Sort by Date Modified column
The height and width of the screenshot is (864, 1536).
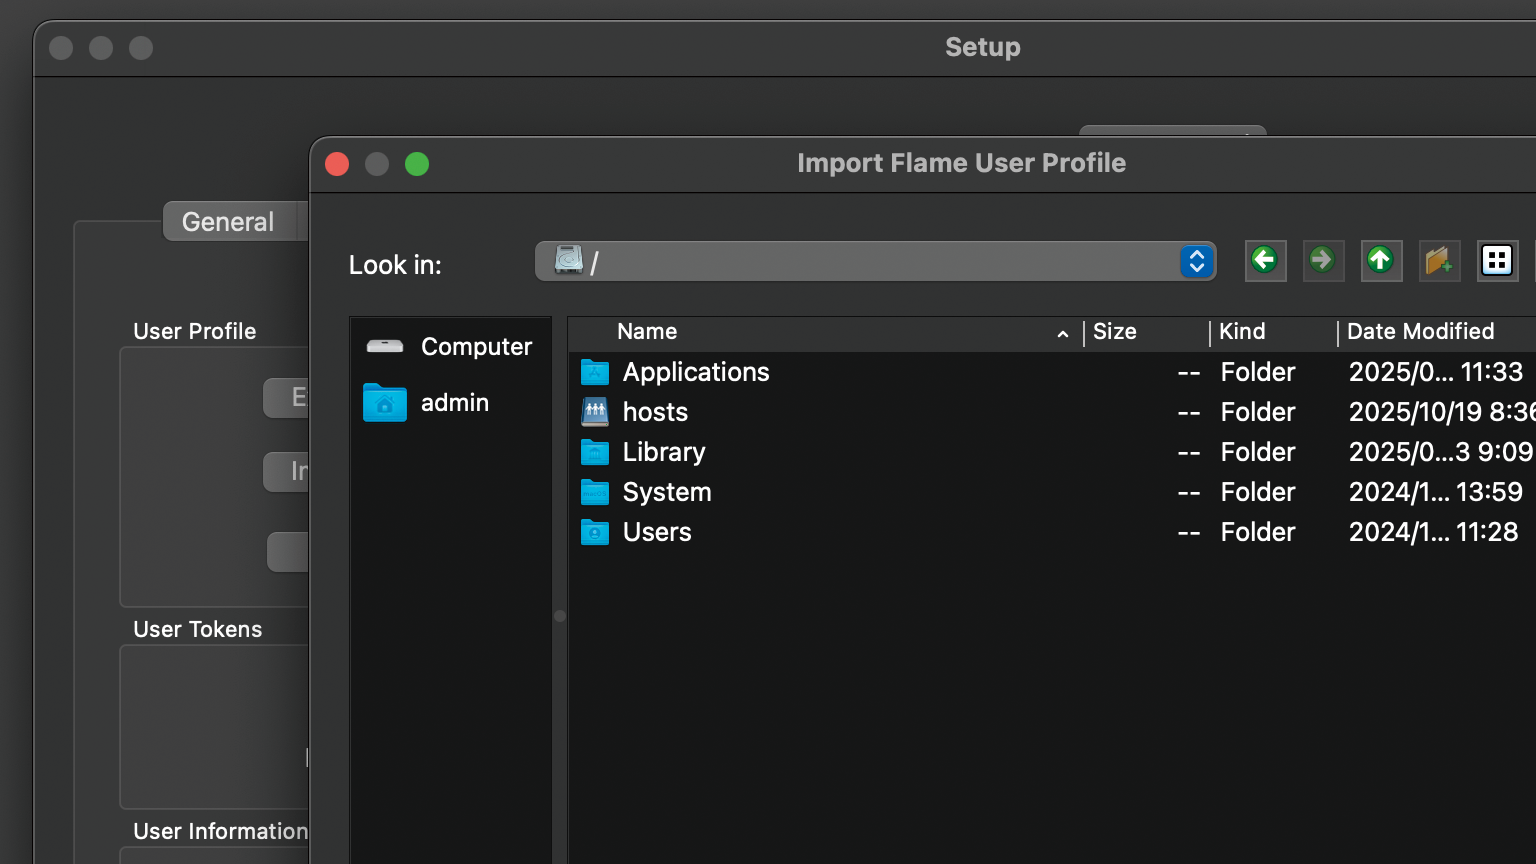coord(1420,332)
